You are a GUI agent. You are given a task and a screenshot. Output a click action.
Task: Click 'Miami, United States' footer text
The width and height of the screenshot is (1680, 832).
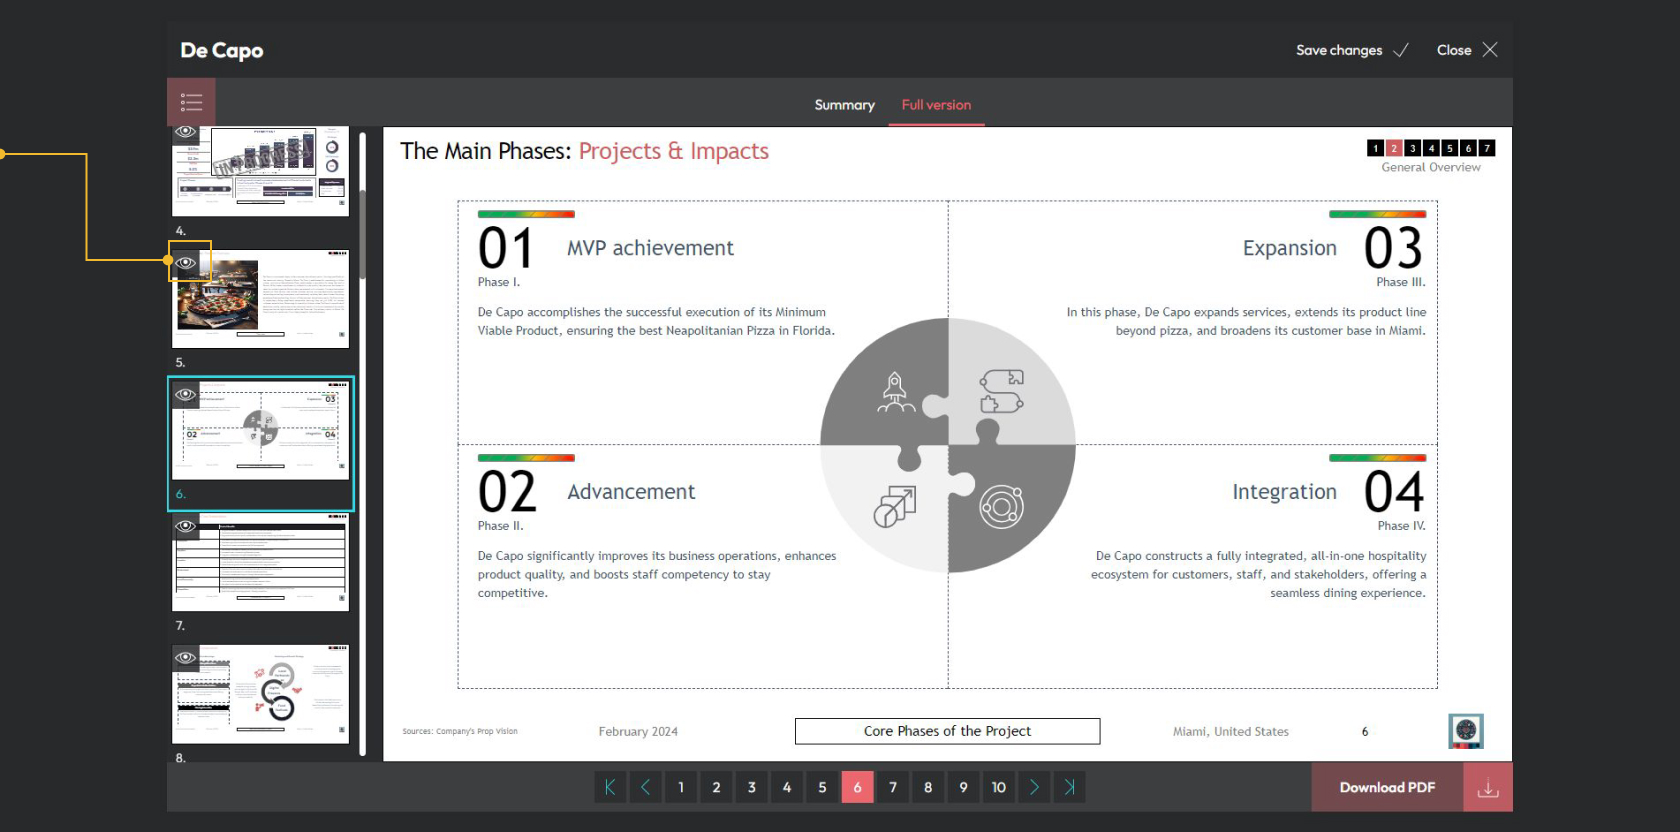[x=1231, y=732]
